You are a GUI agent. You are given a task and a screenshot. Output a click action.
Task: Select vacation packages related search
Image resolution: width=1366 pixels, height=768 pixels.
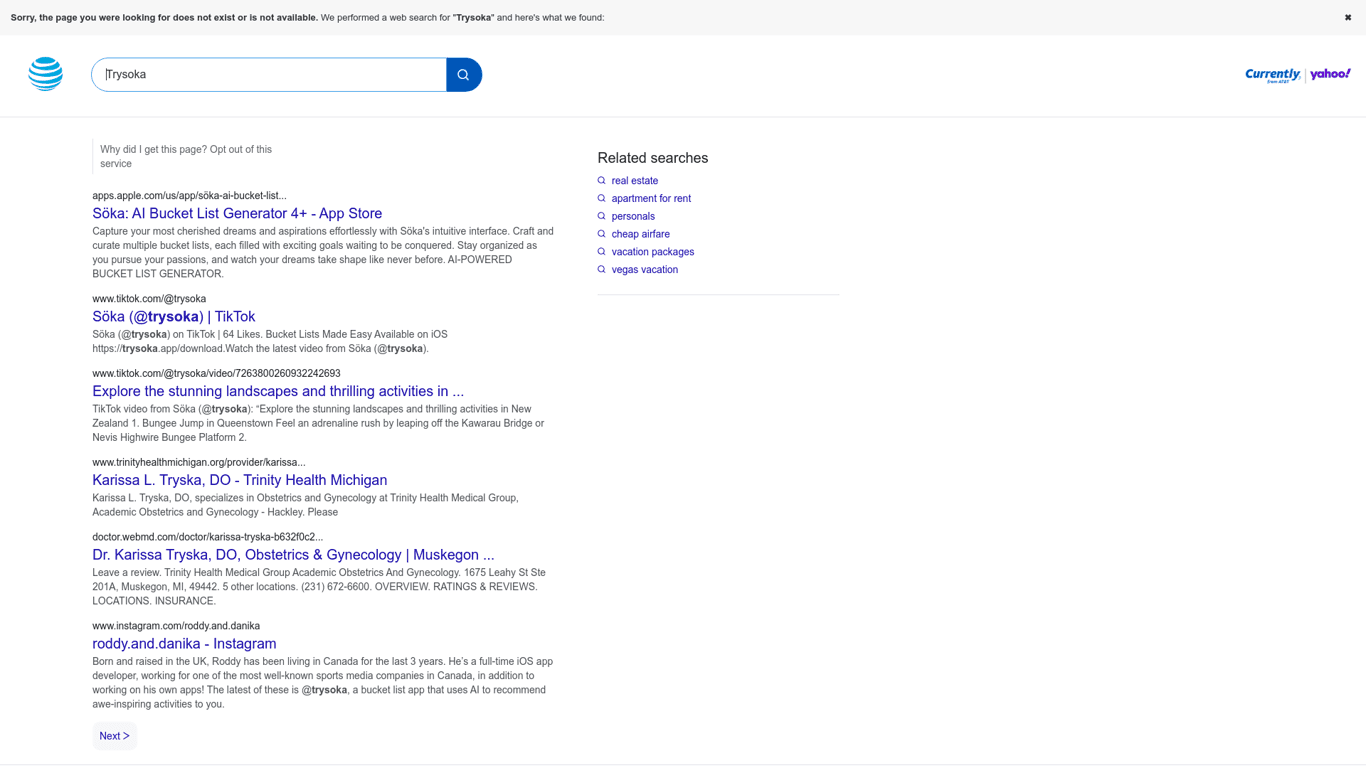point(652,252)
